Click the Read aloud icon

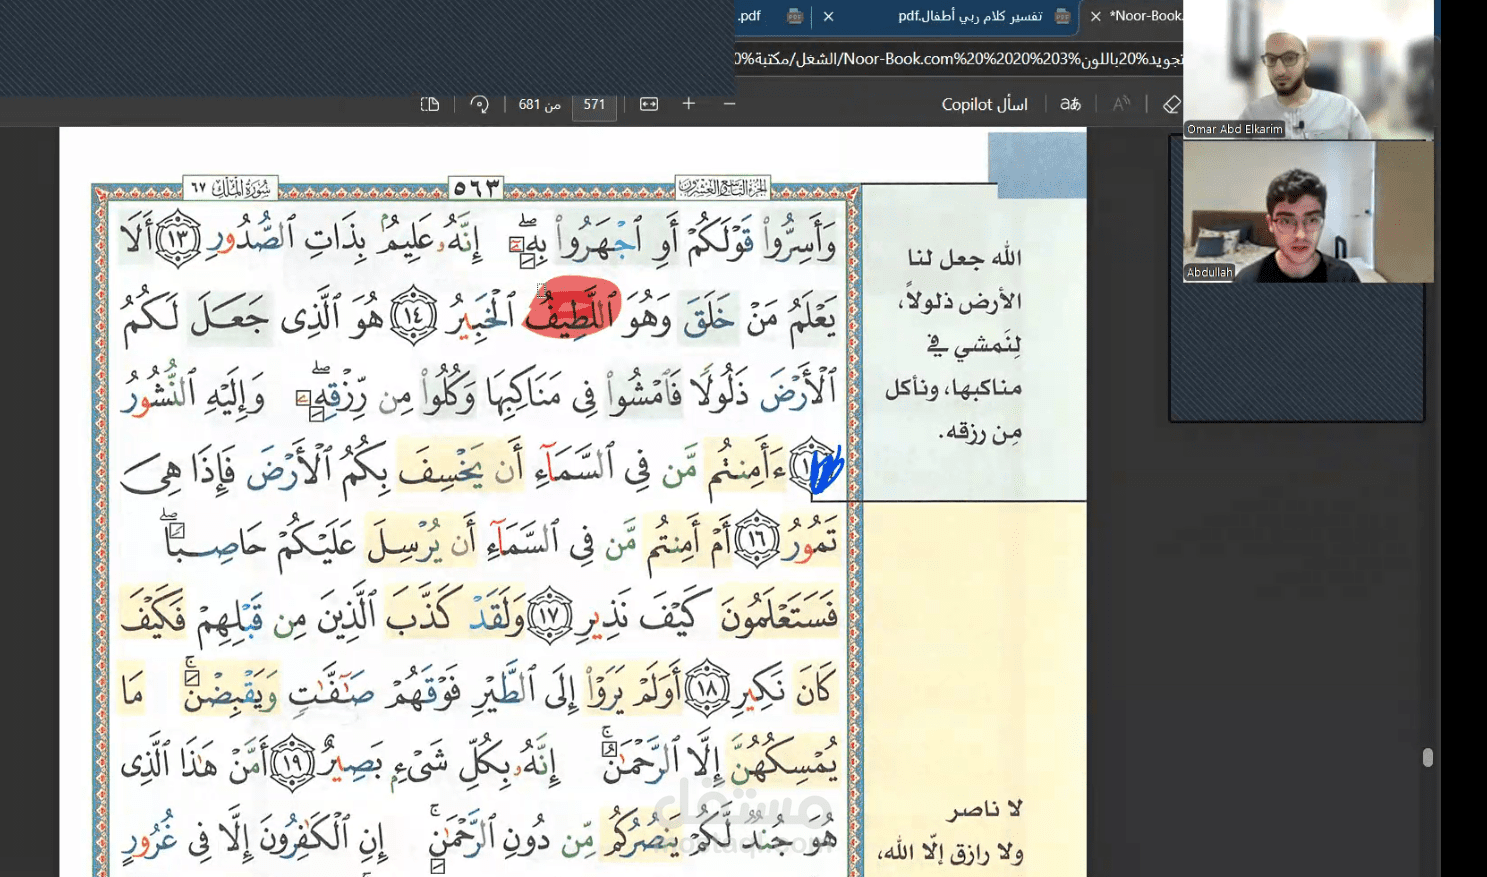coord(1121,104)
